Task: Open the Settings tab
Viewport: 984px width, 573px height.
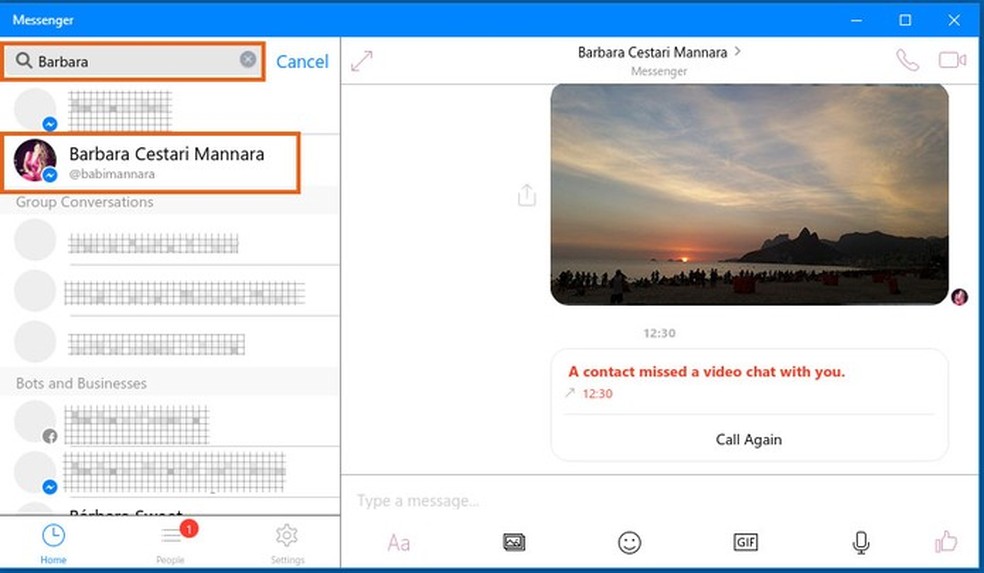Action: pos(287,542)
